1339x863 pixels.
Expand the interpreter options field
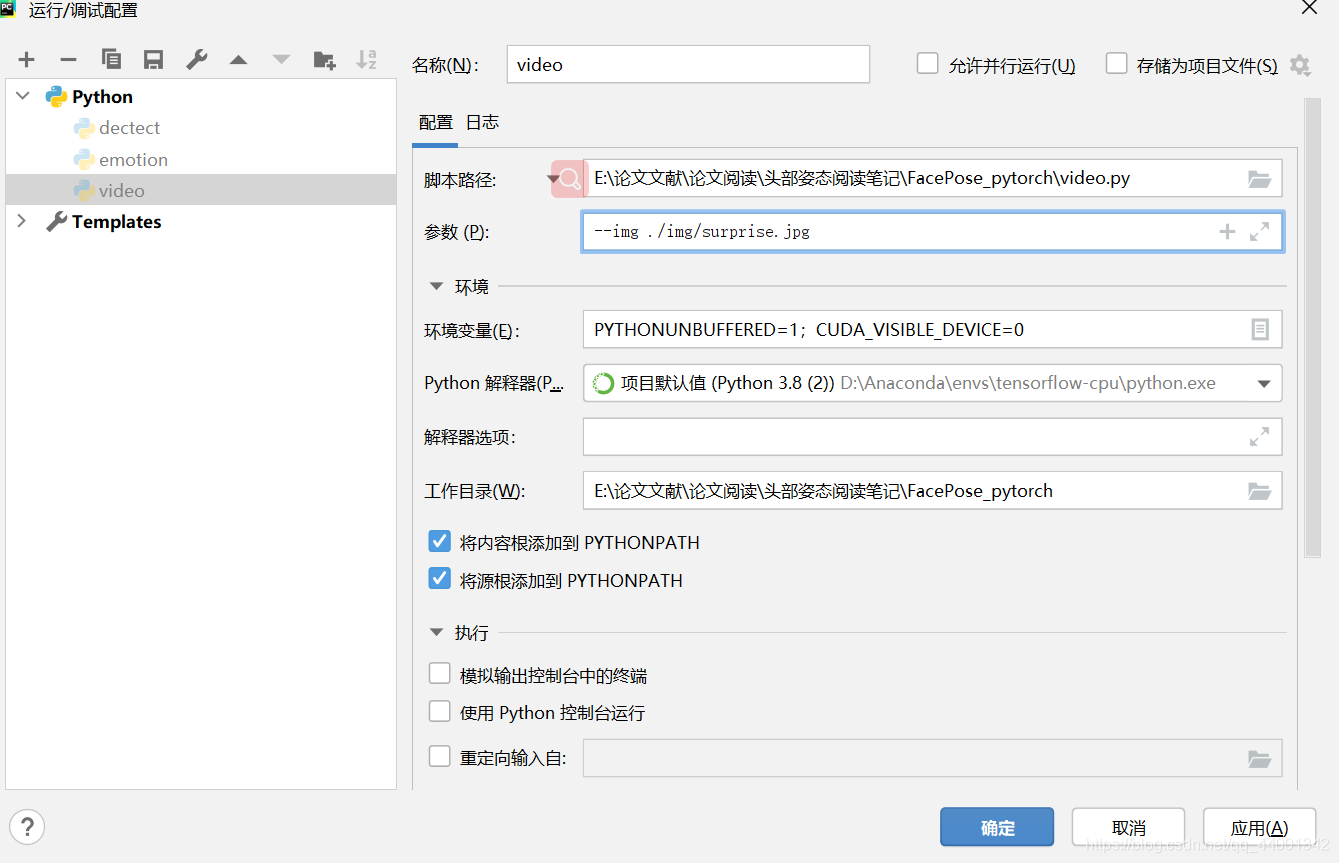pyautogui.click(x=1259, y=437)
